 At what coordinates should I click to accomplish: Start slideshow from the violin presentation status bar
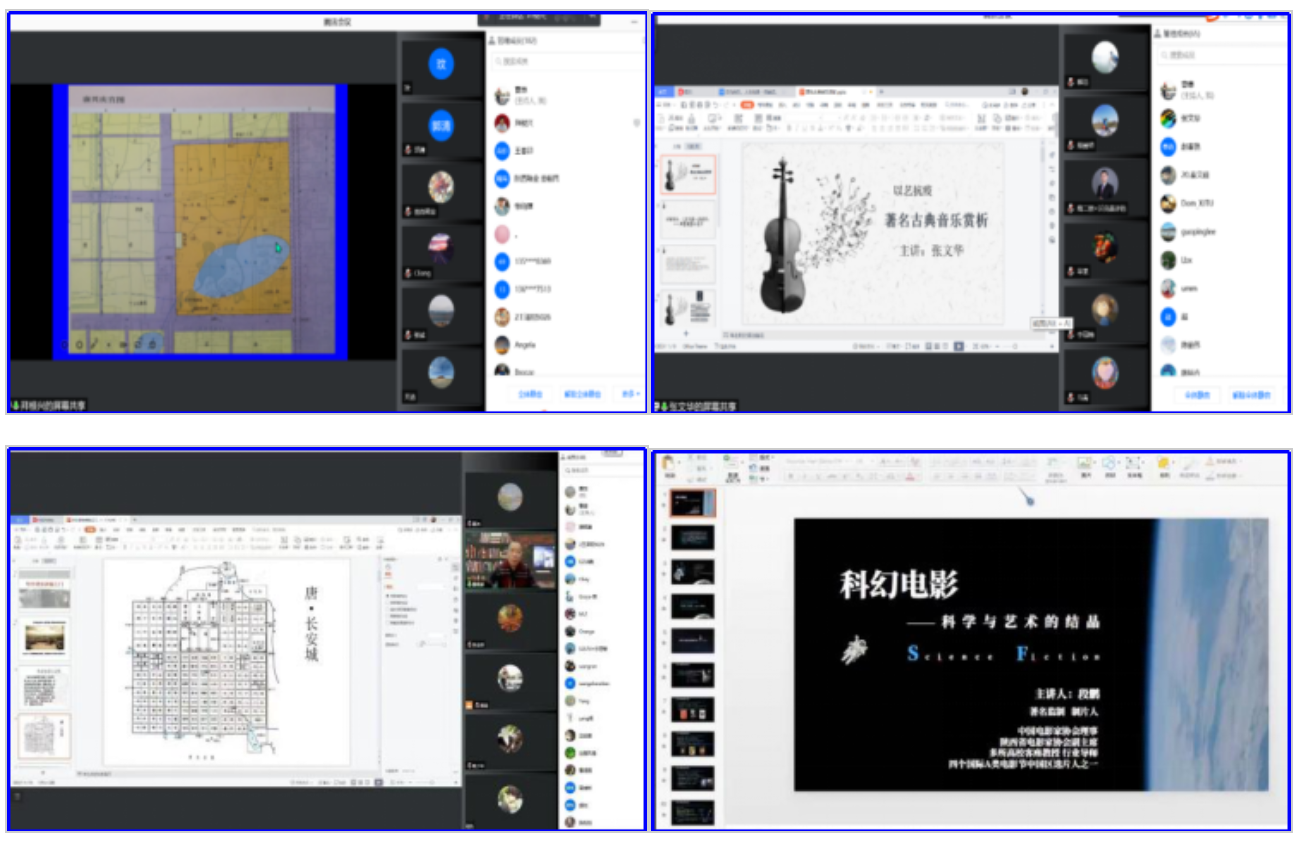coord(958,346)
